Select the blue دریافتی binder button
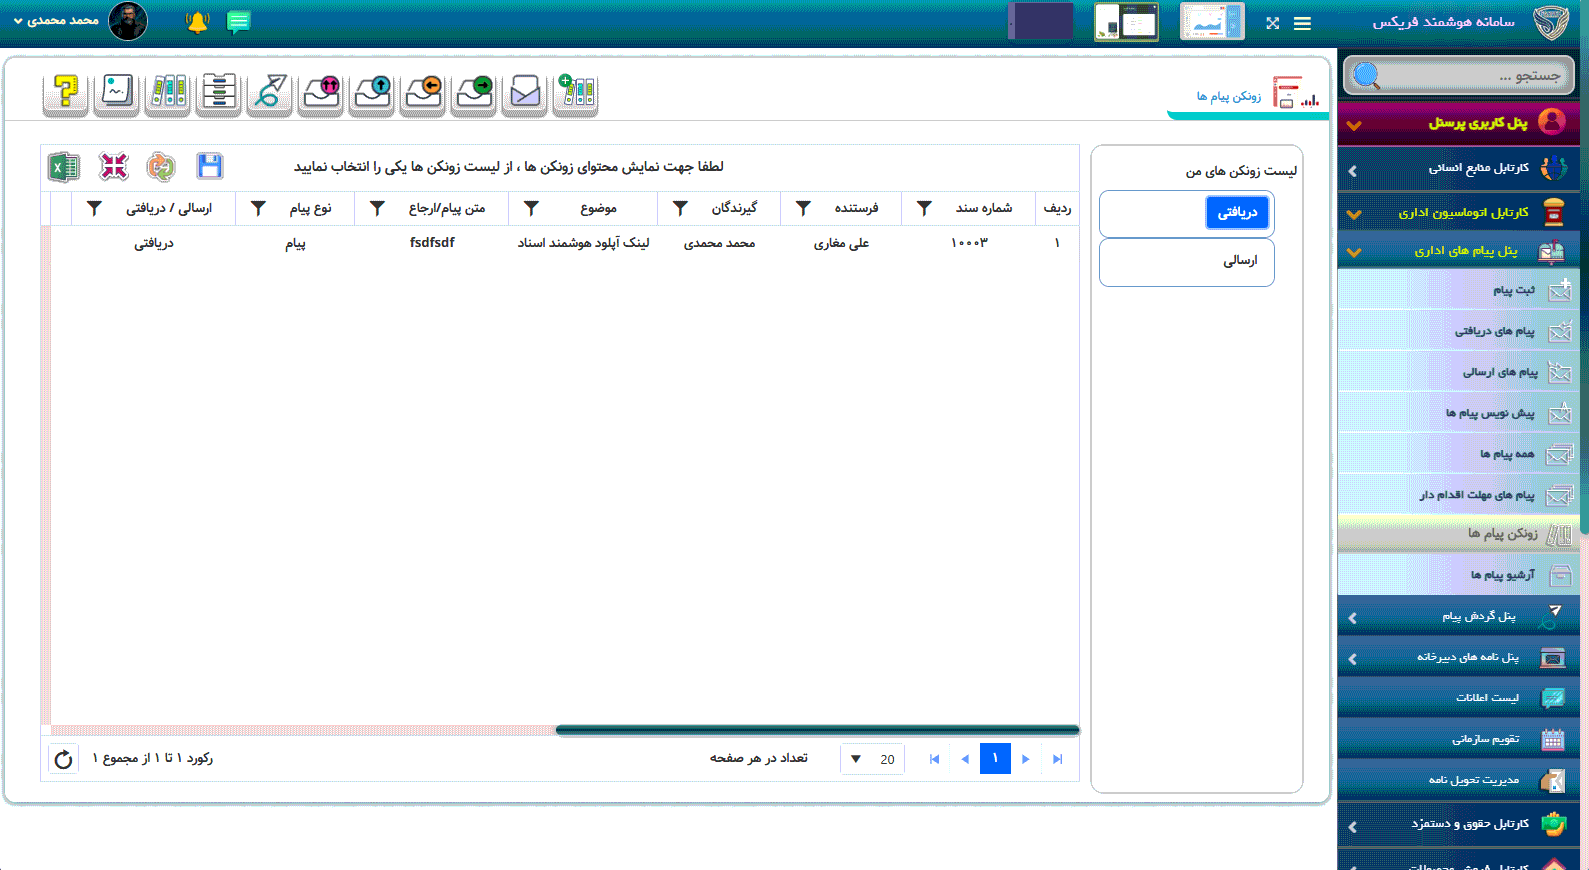This screenshot has height=870, width=1589. point(1237,212)
